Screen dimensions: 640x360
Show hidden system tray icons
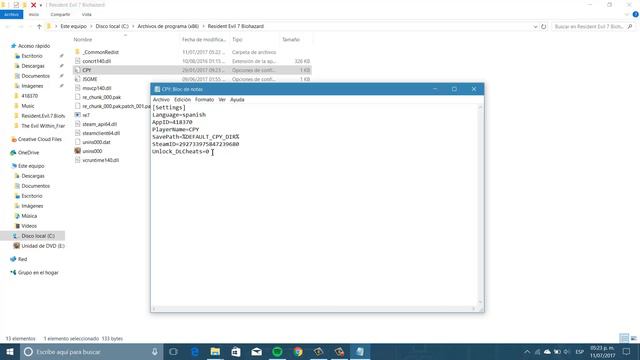click(x=527, y=352)
